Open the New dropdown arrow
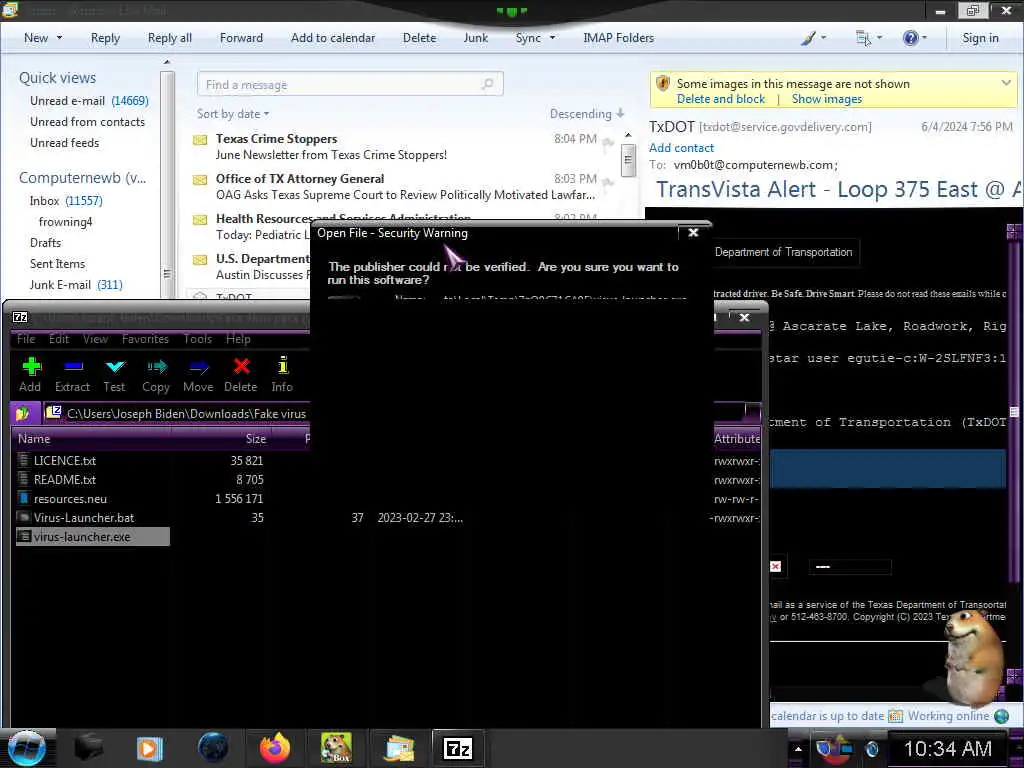 coord(59,38)
